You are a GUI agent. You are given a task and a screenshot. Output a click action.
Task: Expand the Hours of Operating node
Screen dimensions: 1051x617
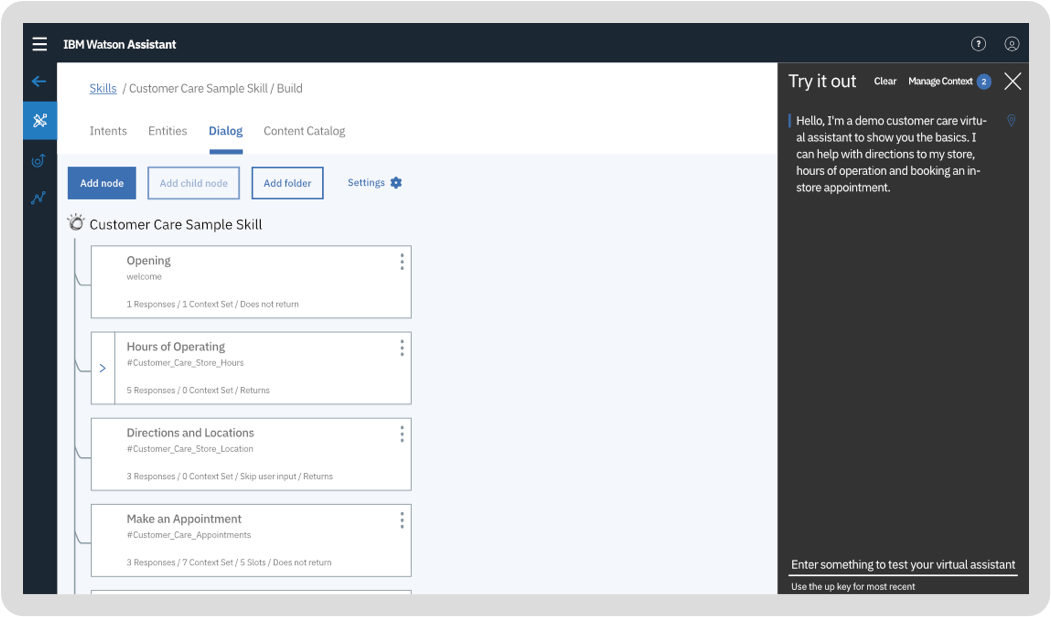[103, 368]
